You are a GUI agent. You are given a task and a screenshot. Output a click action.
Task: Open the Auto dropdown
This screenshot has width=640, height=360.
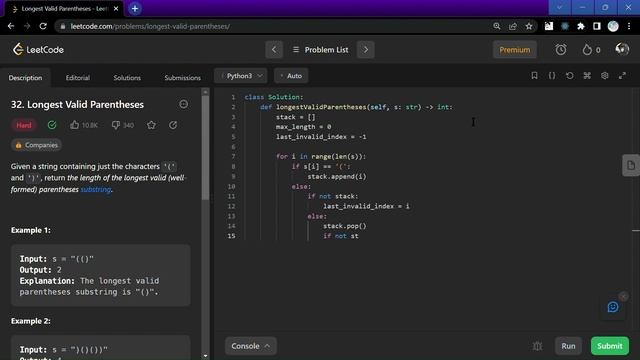pos(291,76)
